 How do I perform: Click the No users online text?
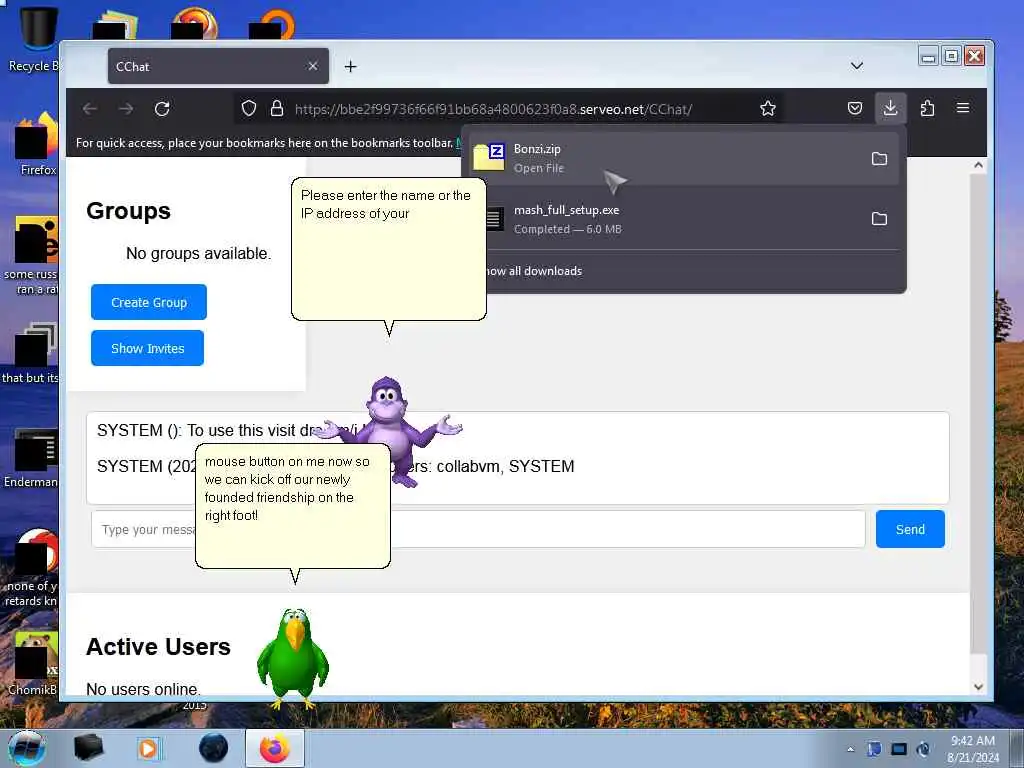144,689
